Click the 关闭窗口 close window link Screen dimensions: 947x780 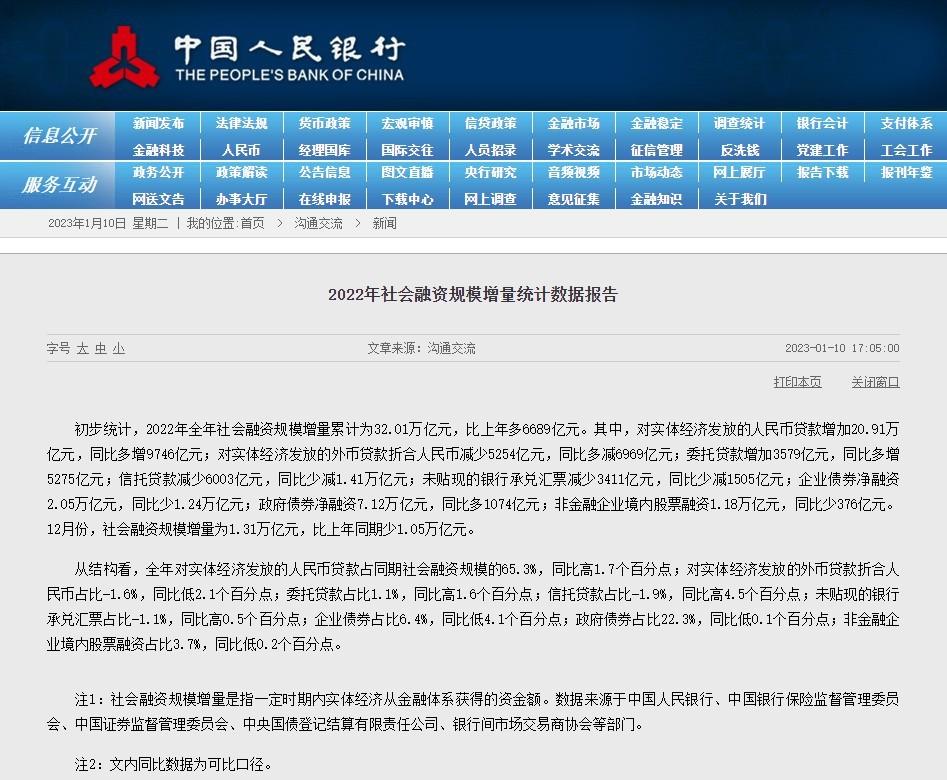[x=875, y=382]
